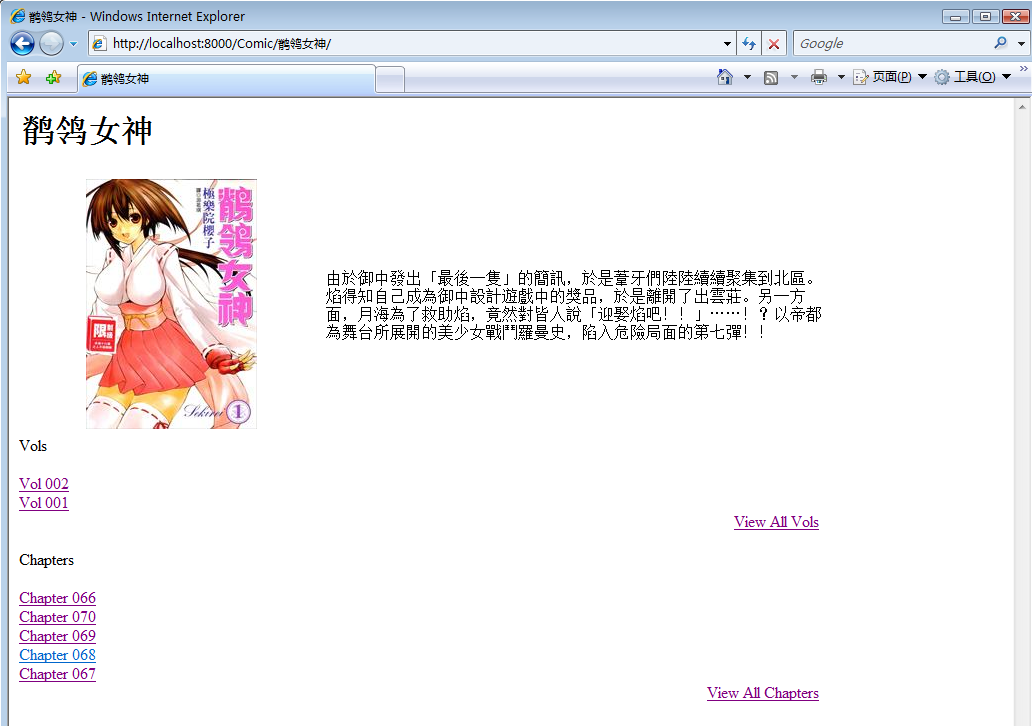The width and height of the screenshot is (1032, 726).
Task: Stop loading with the red X button
Action: (x=774, y=44)
